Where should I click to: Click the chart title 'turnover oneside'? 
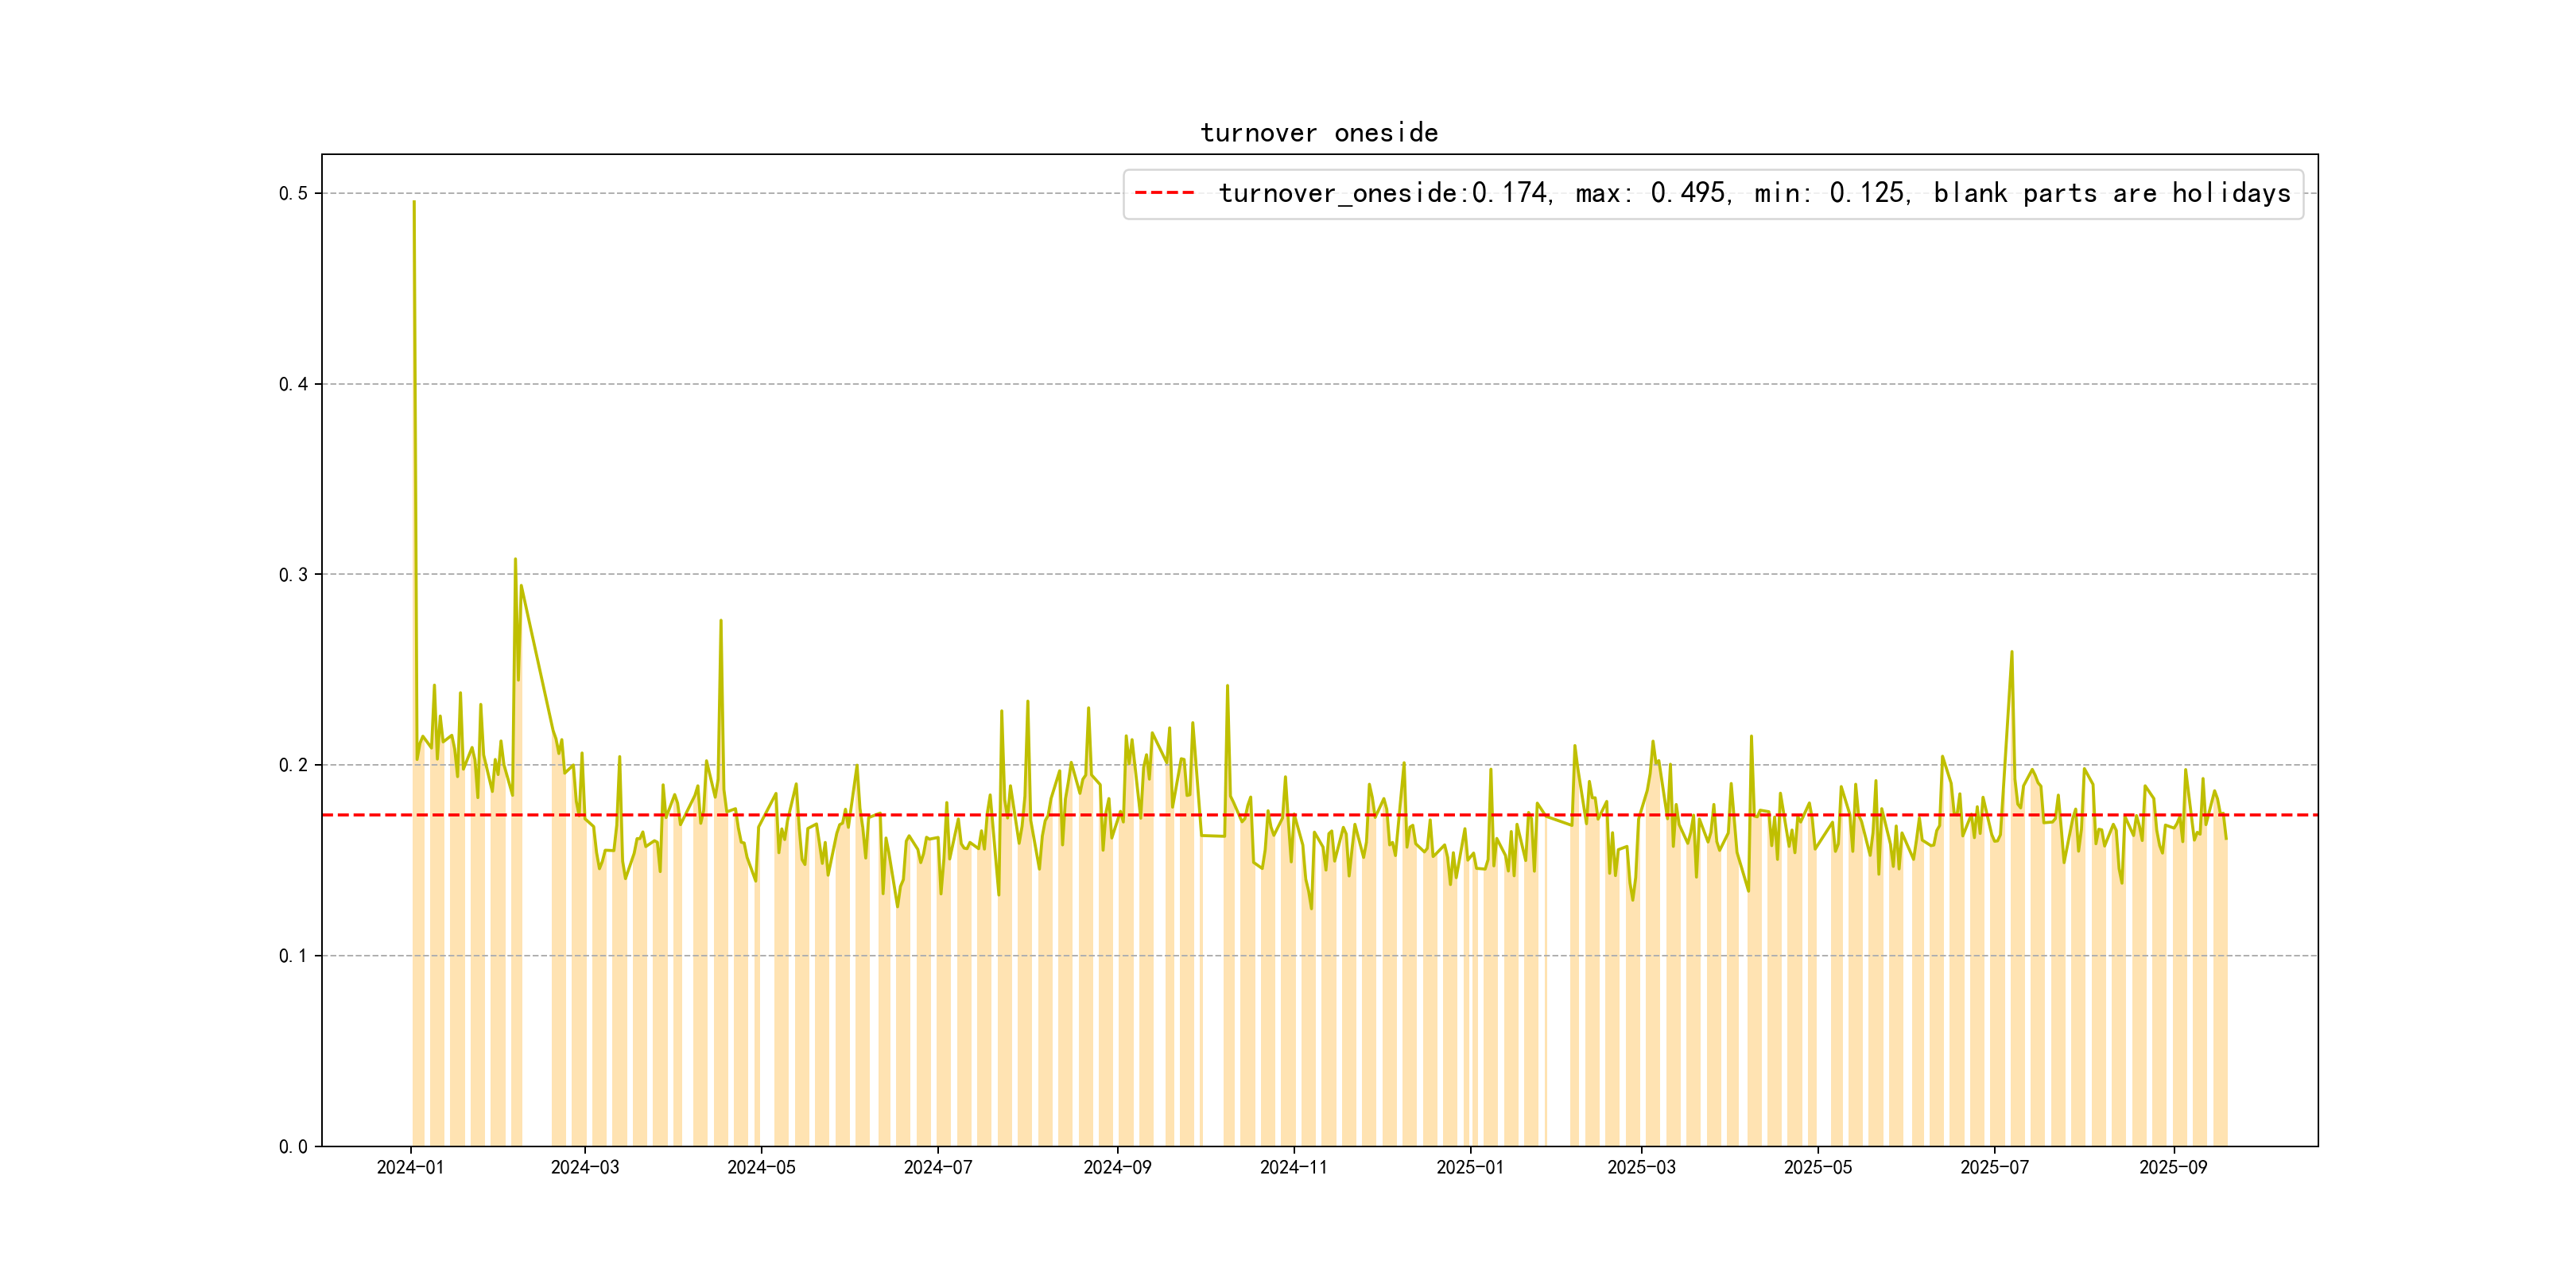pyautogui.click(x=1318, y=133)
